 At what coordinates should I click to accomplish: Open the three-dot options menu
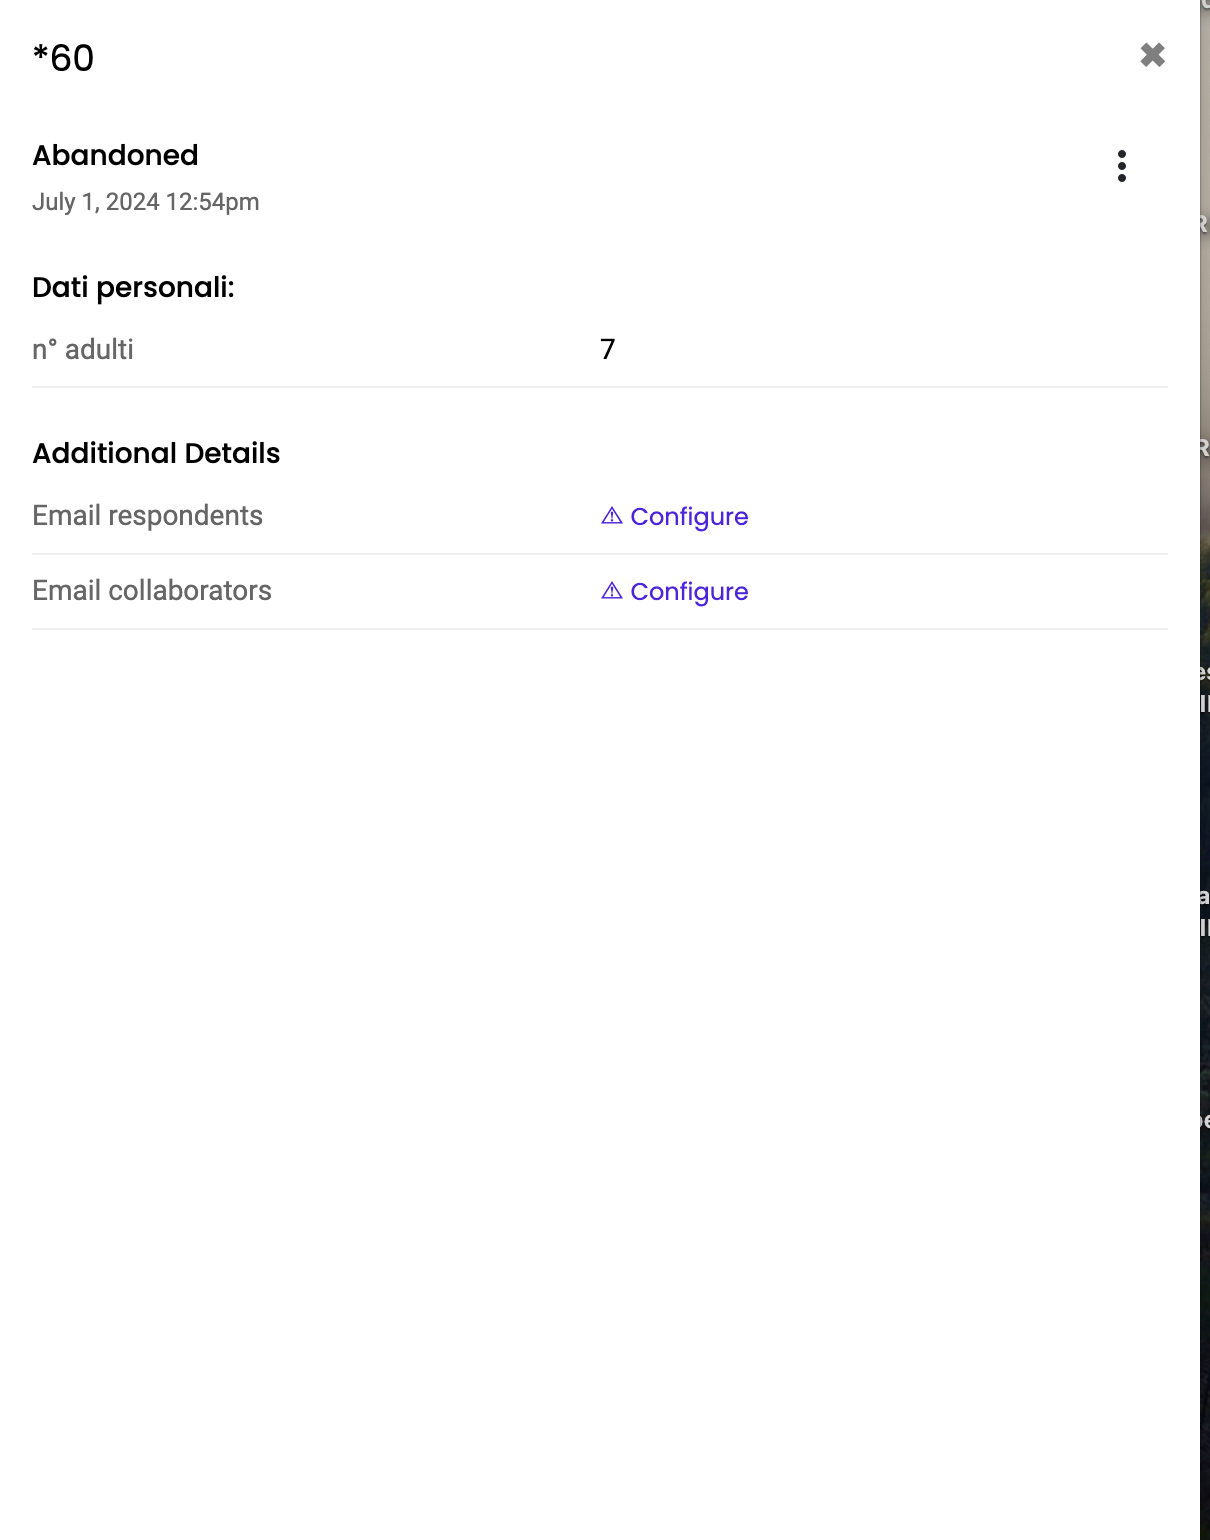1121,166
